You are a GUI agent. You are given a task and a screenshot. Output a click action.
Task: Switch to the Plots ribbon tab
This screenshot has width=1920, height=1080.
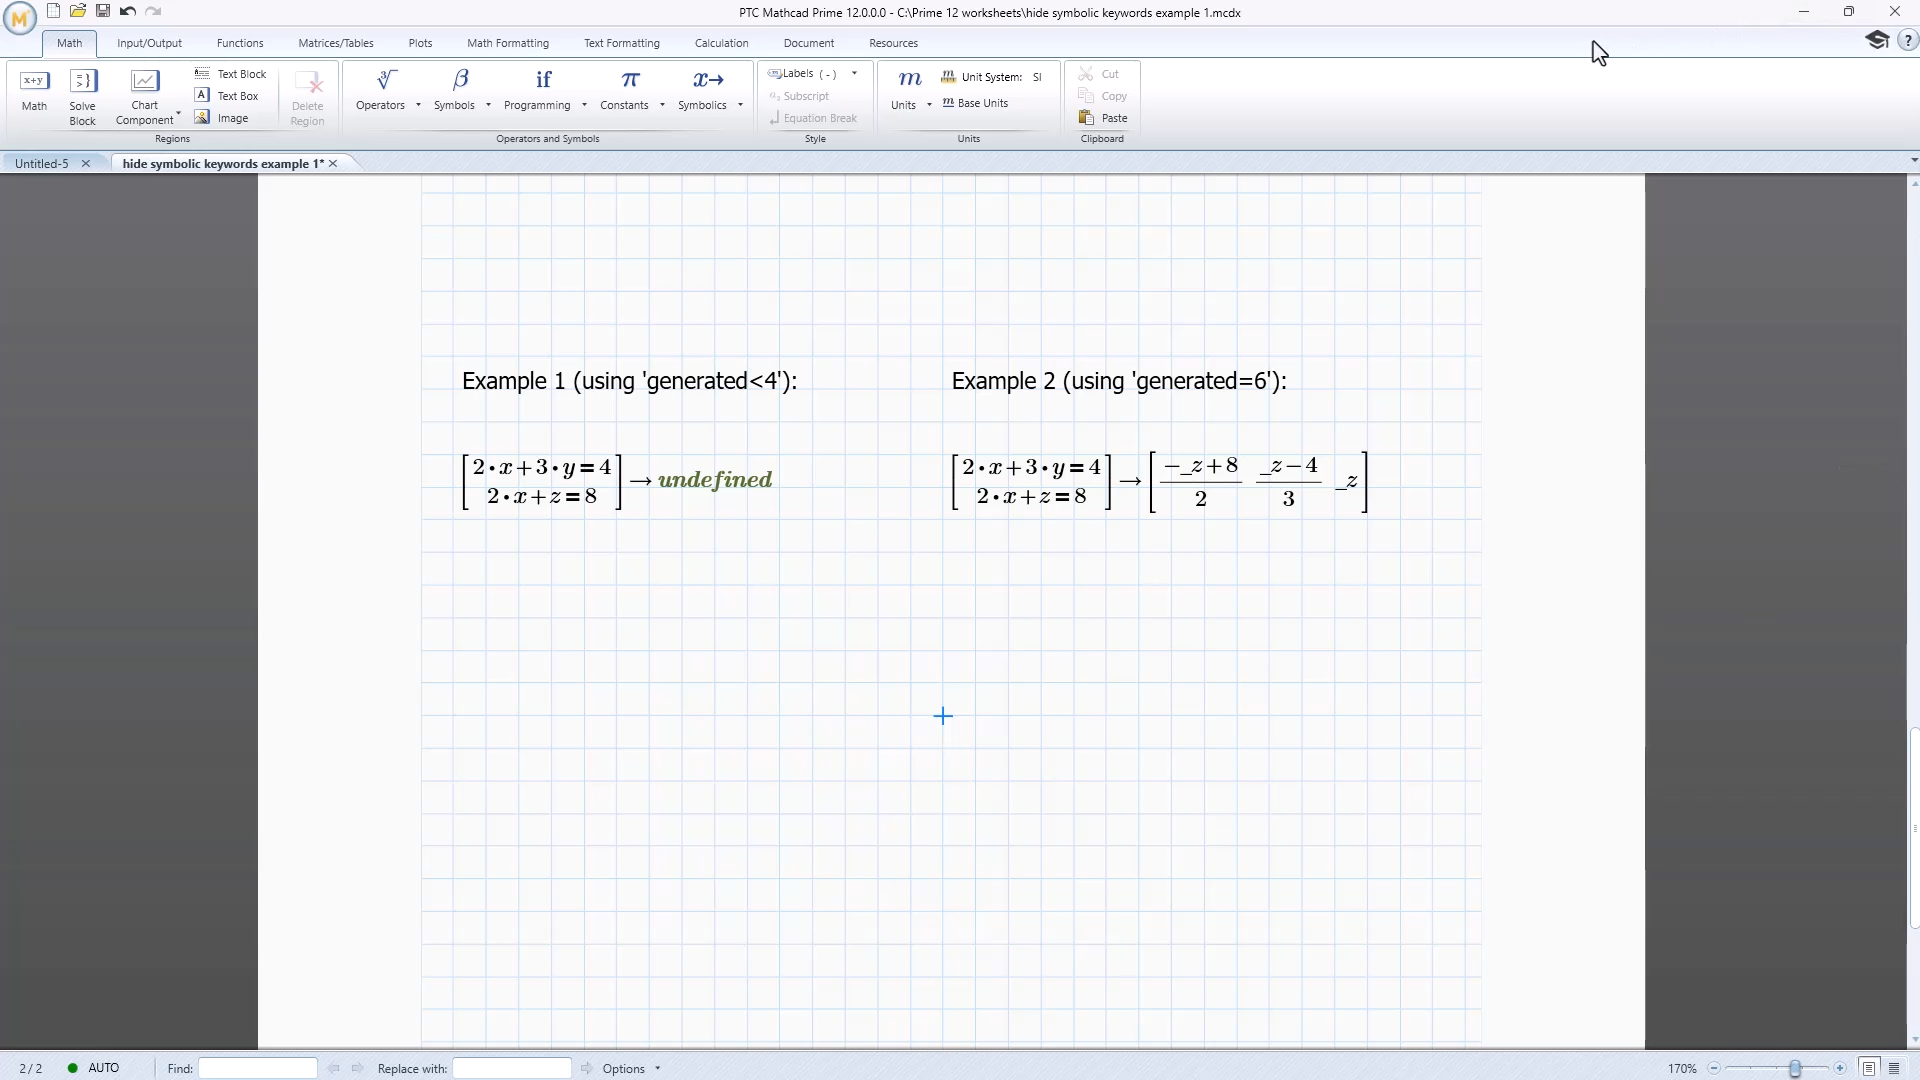point(421,43)
